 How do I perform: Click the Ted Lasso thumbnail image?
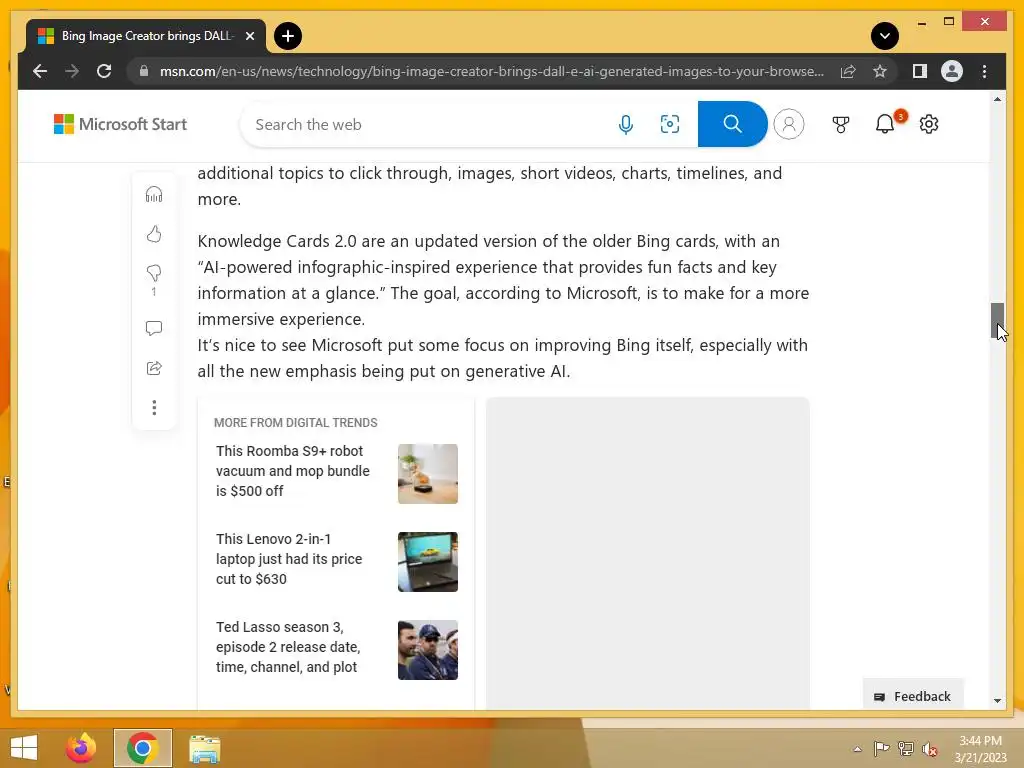click(428, 650)
